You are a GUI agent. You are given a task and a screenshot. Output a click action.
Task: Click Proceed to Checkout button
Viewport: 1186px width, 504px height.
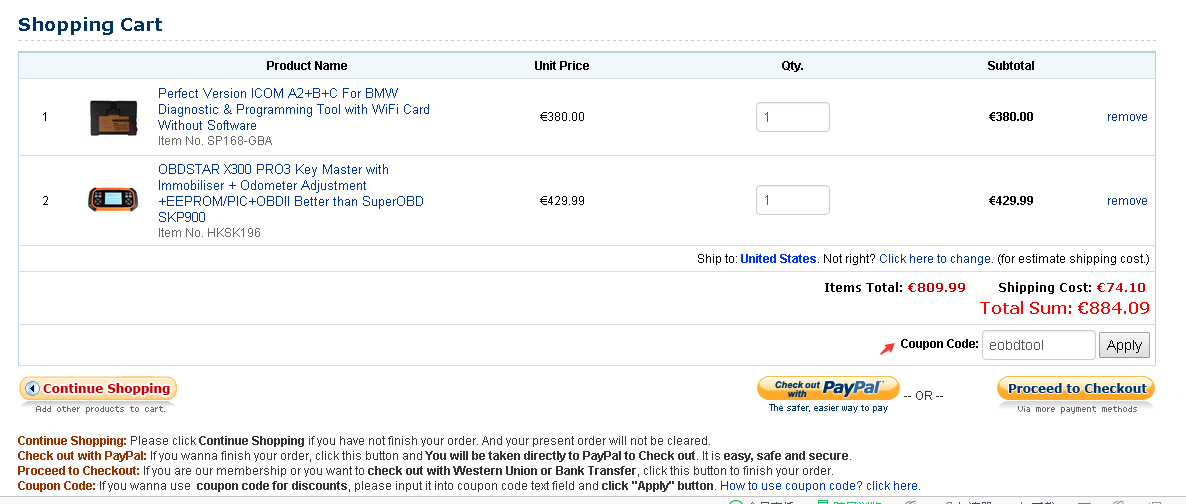click(x=1076, y=388)
